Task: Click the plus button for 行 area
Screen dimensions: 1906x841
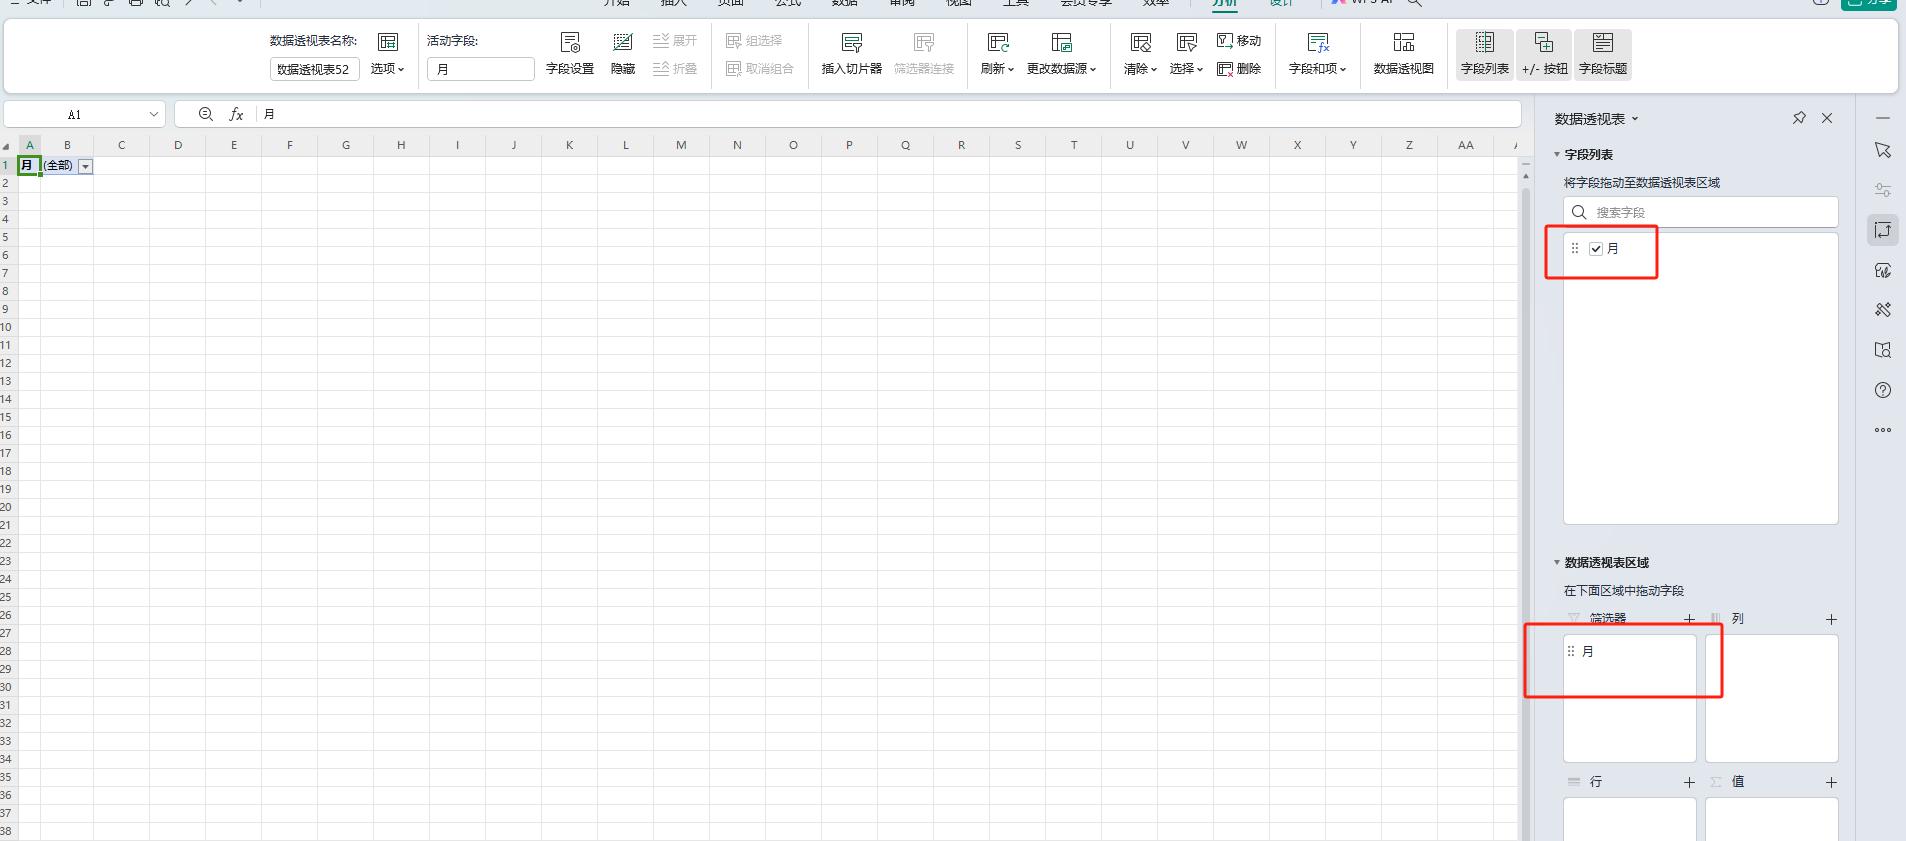Action: [x=1689, y=782]
